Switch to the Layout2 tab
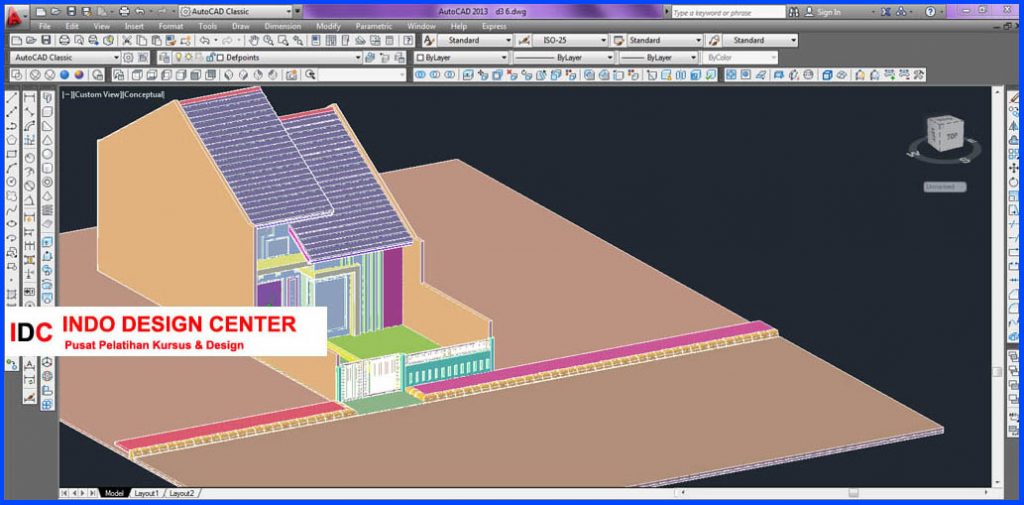1024x505 pixels. tap(182, 493)
